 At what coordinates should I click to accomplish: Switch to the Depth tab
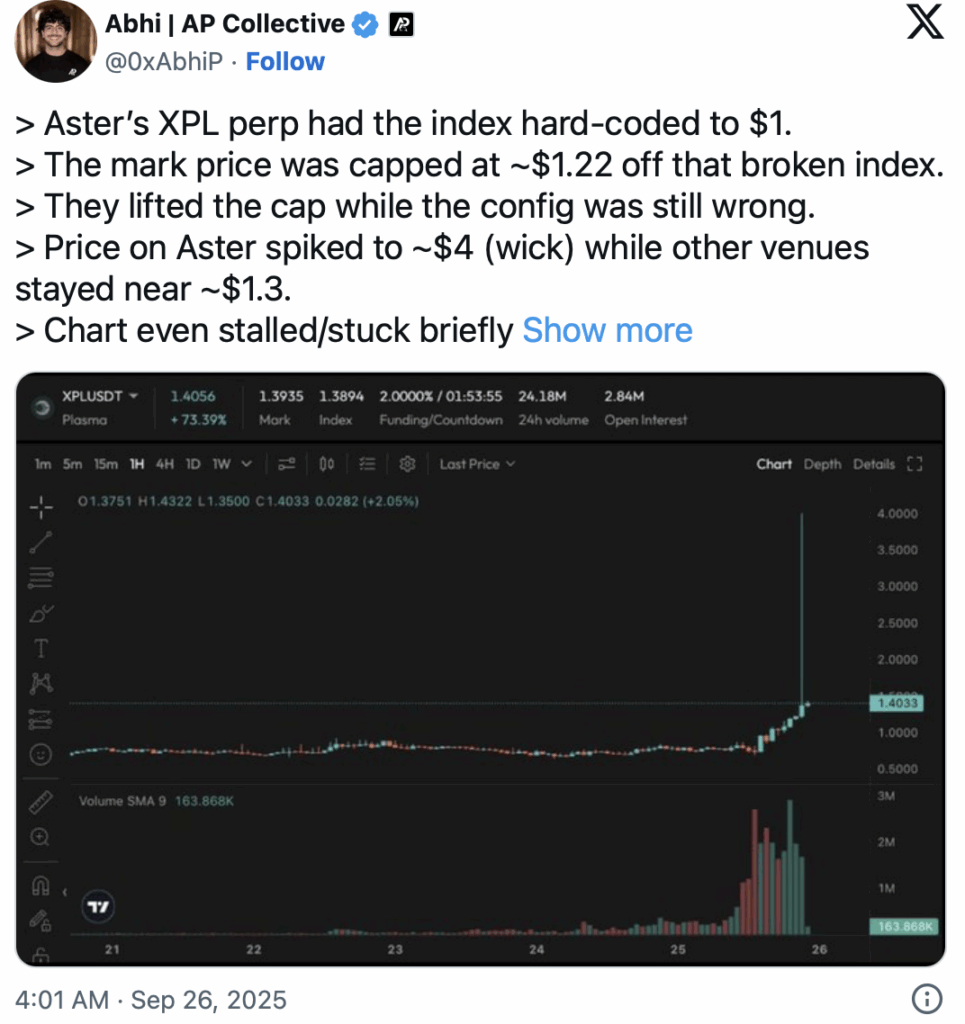pyautogui.click(x=822, y=464)
